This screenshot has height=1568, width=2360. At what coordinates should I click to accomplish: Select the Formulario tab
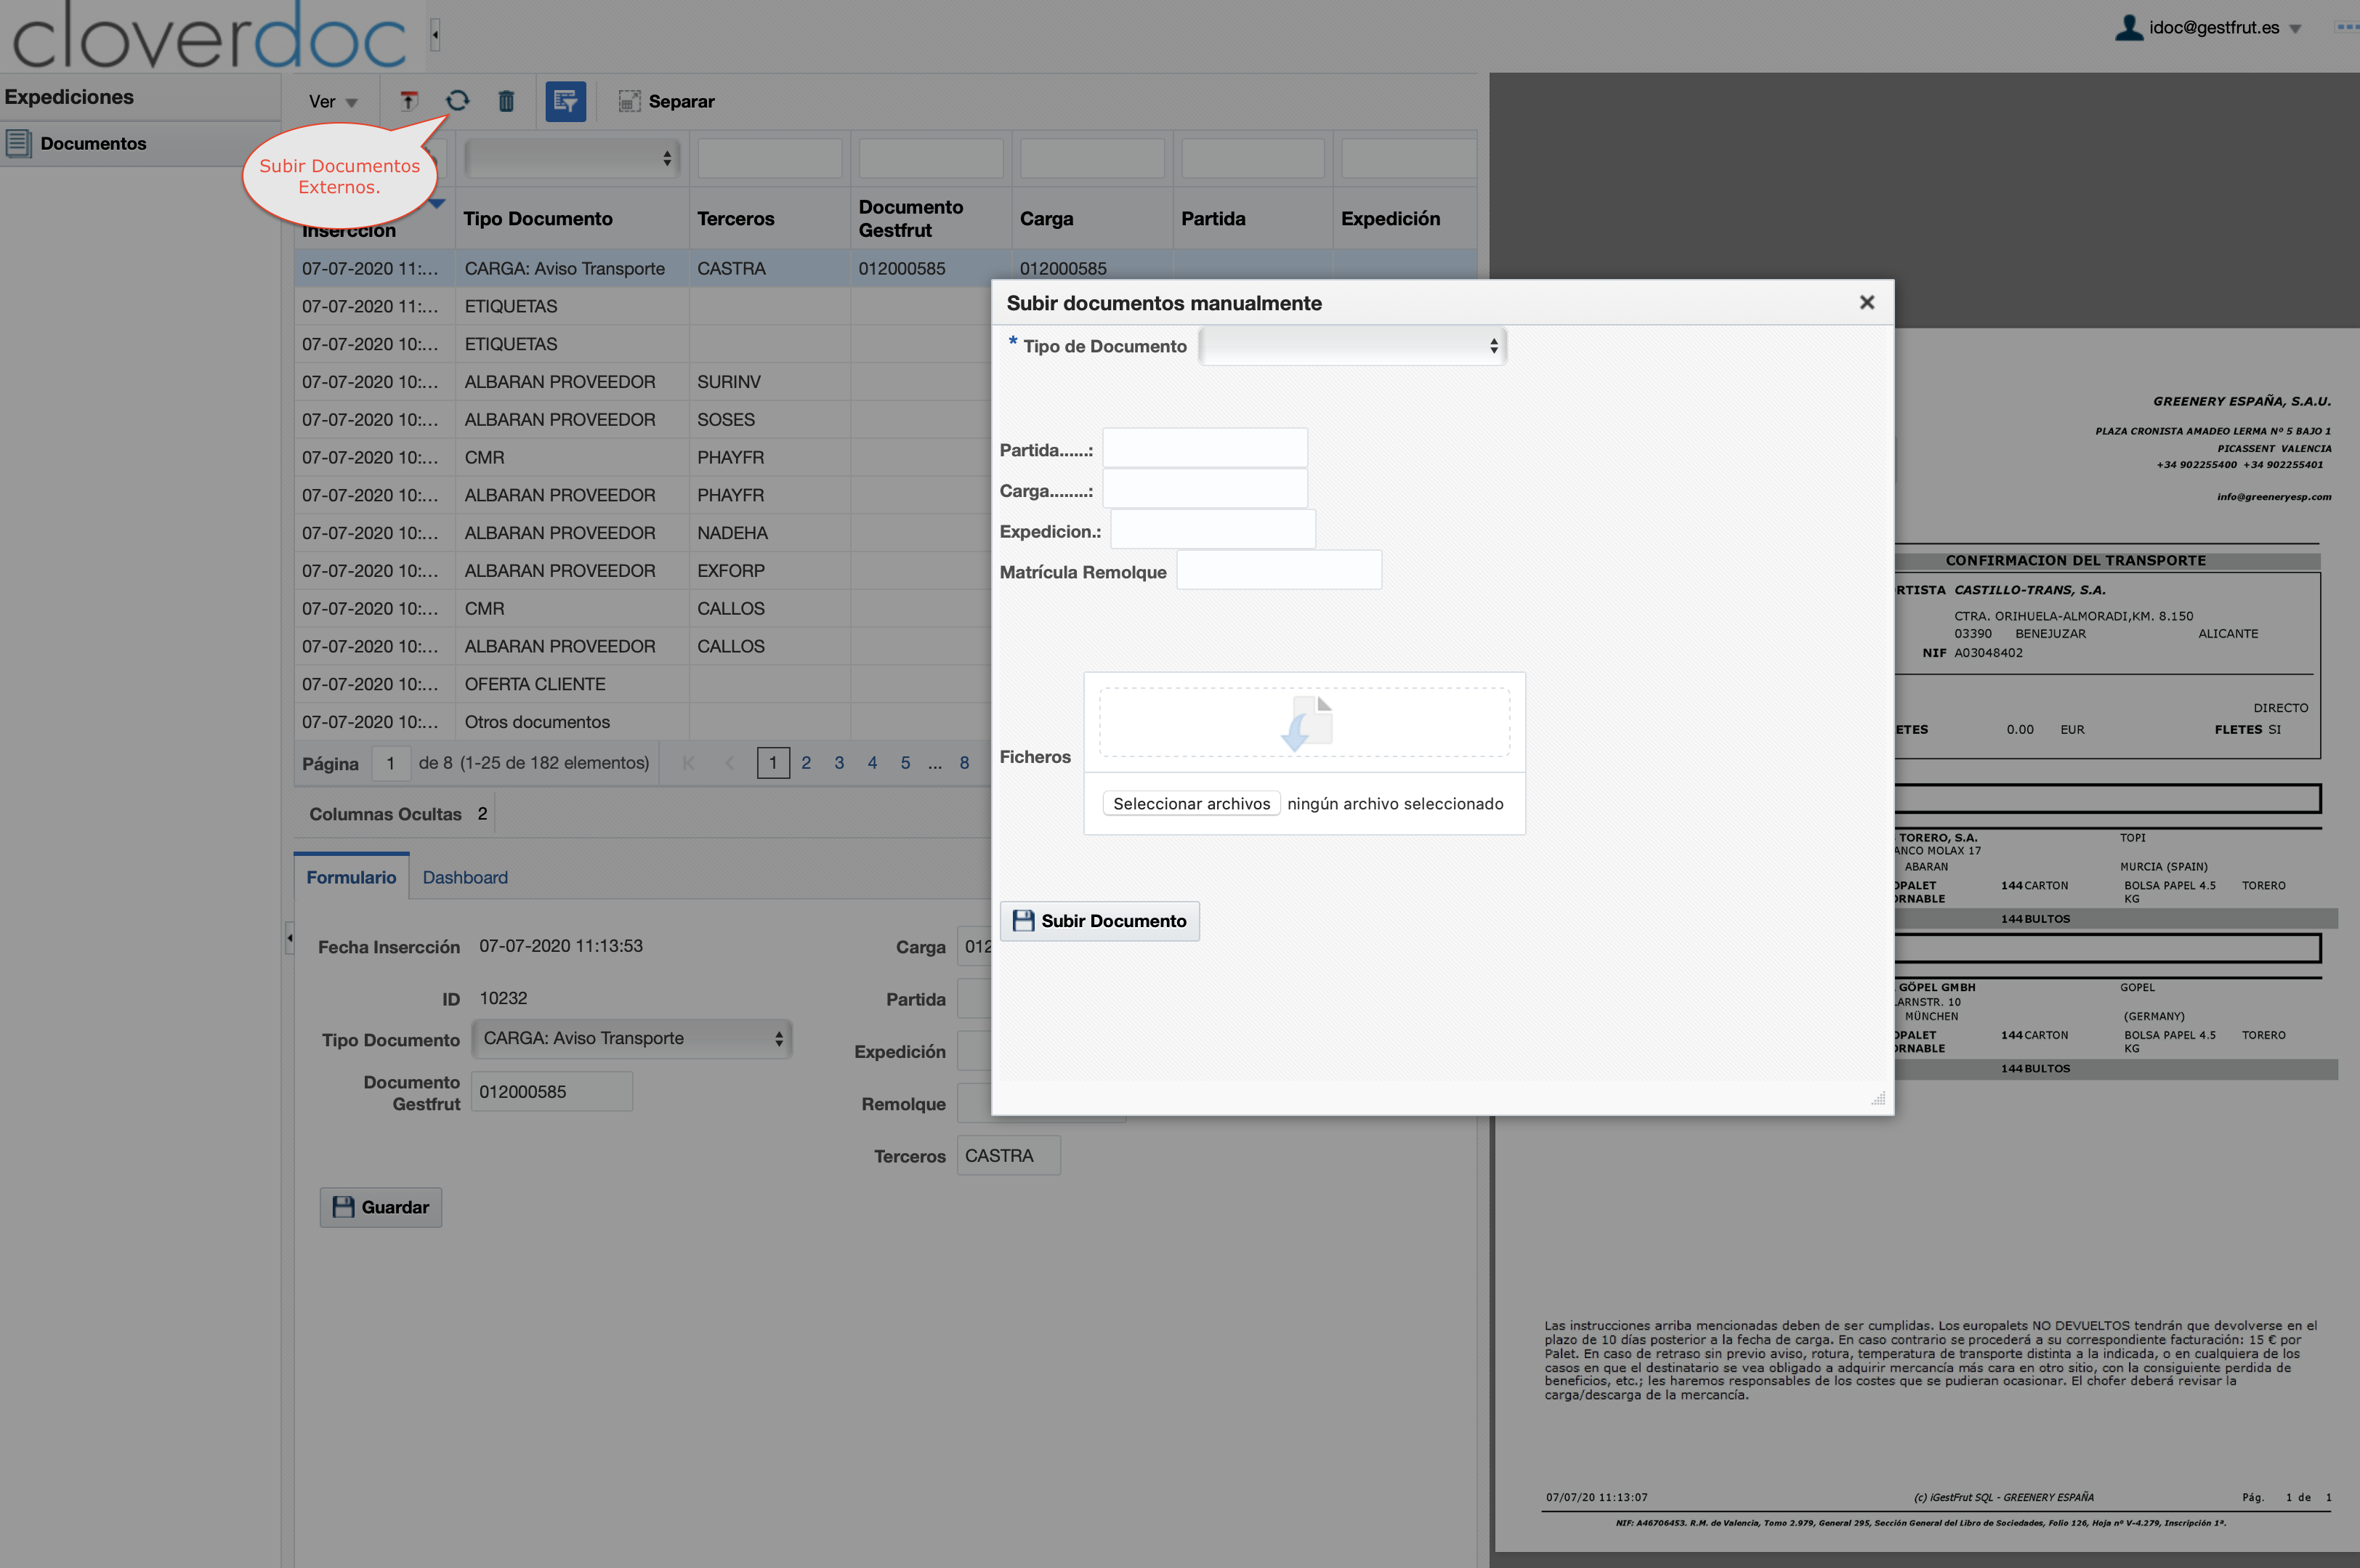tap(351, 877)
